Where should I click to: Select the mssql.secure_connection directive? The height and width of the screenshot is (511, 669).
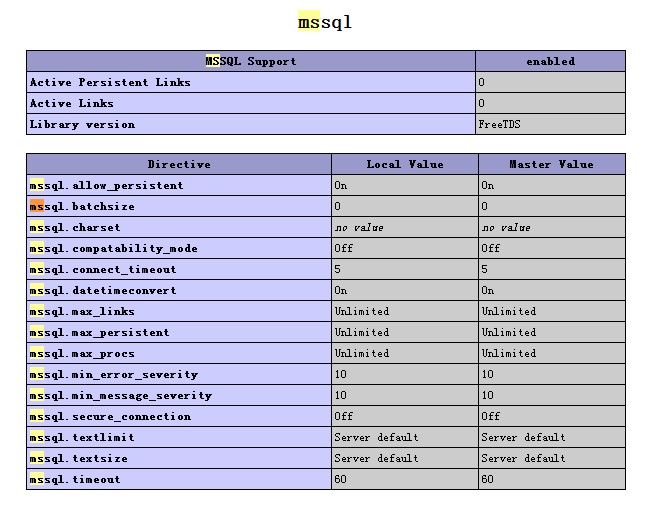(x=110, y=416)
